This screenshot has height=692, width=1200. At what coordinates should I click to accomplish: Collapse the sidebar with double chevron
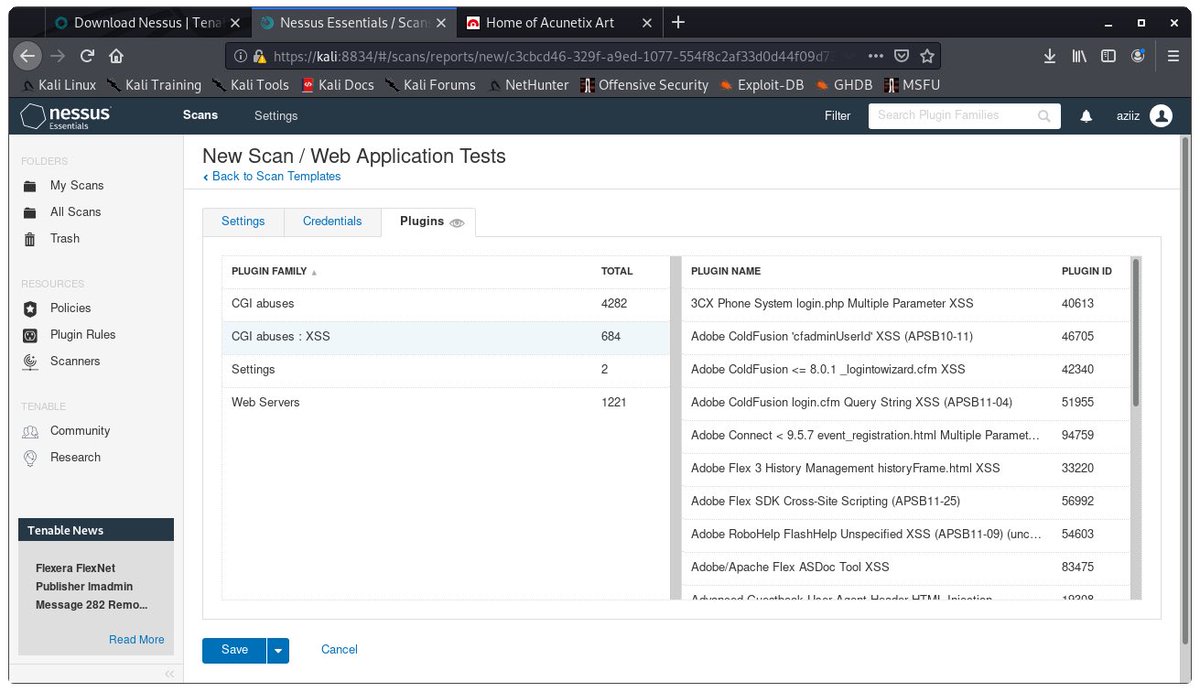[x=169, y=674]
